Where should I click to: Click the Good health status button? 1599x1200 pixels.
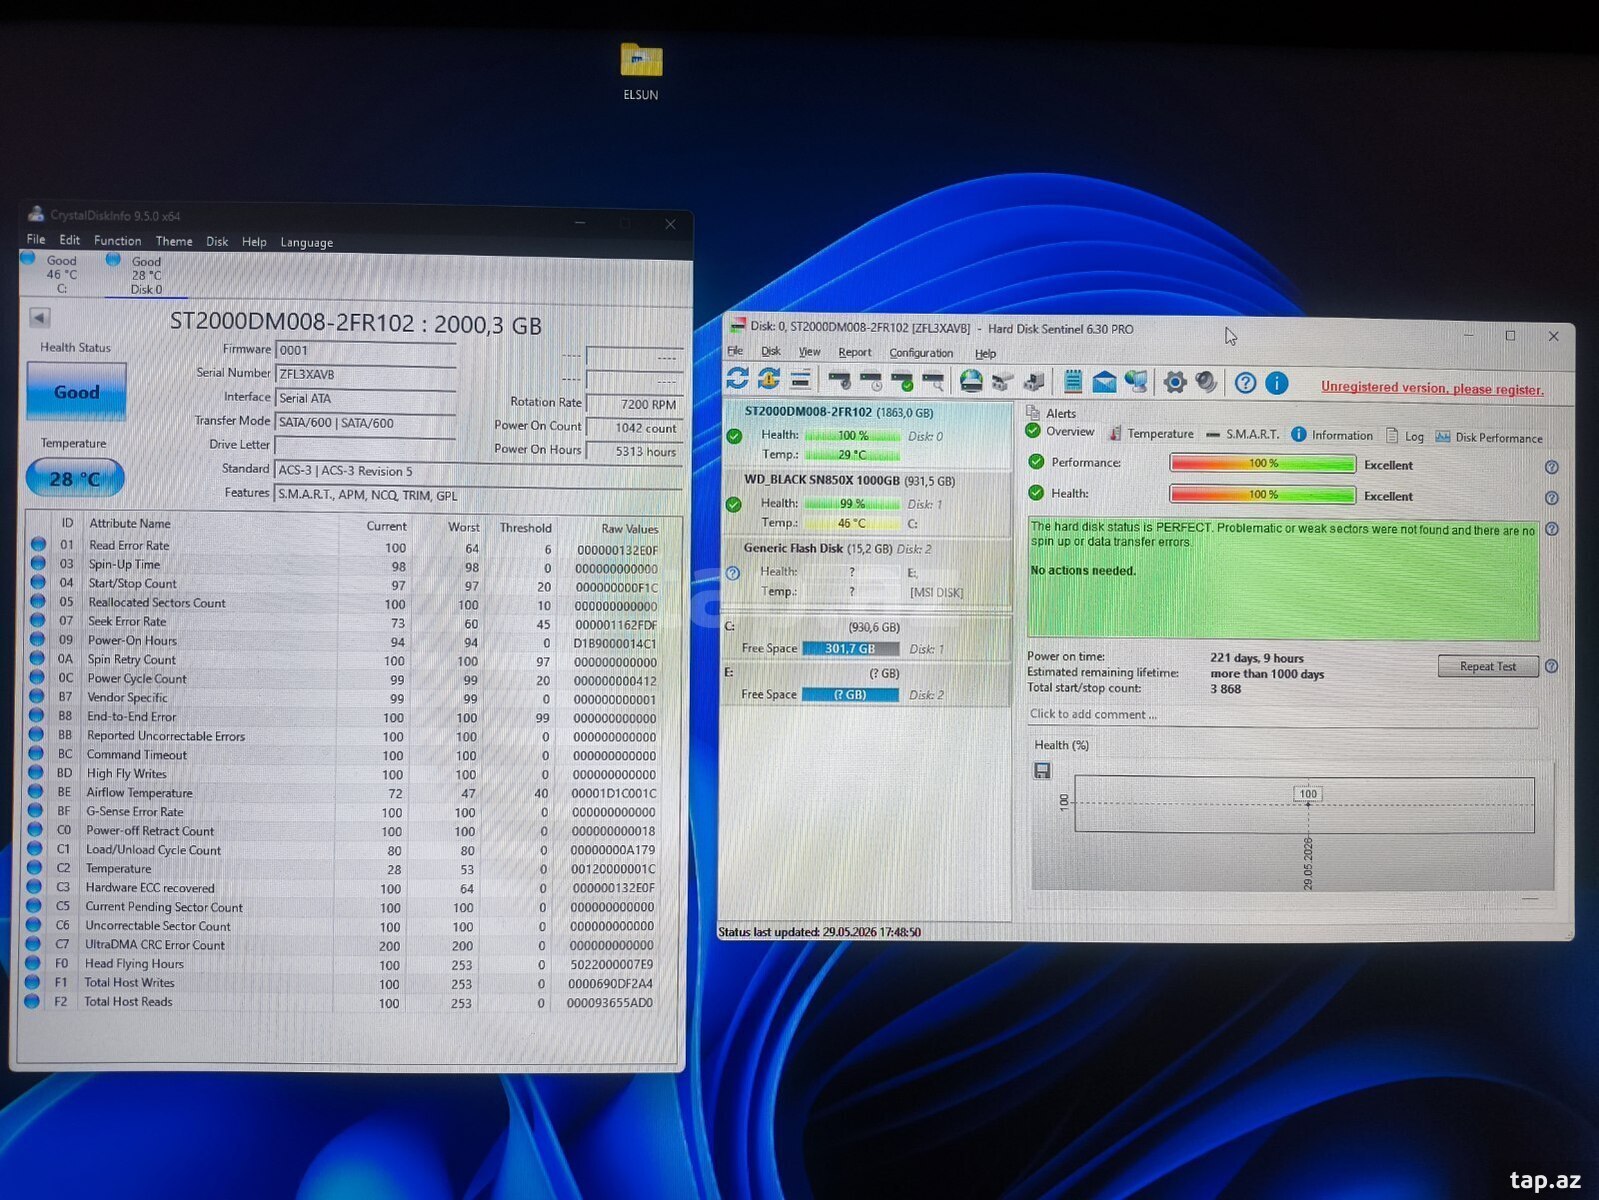coord(76,391)
